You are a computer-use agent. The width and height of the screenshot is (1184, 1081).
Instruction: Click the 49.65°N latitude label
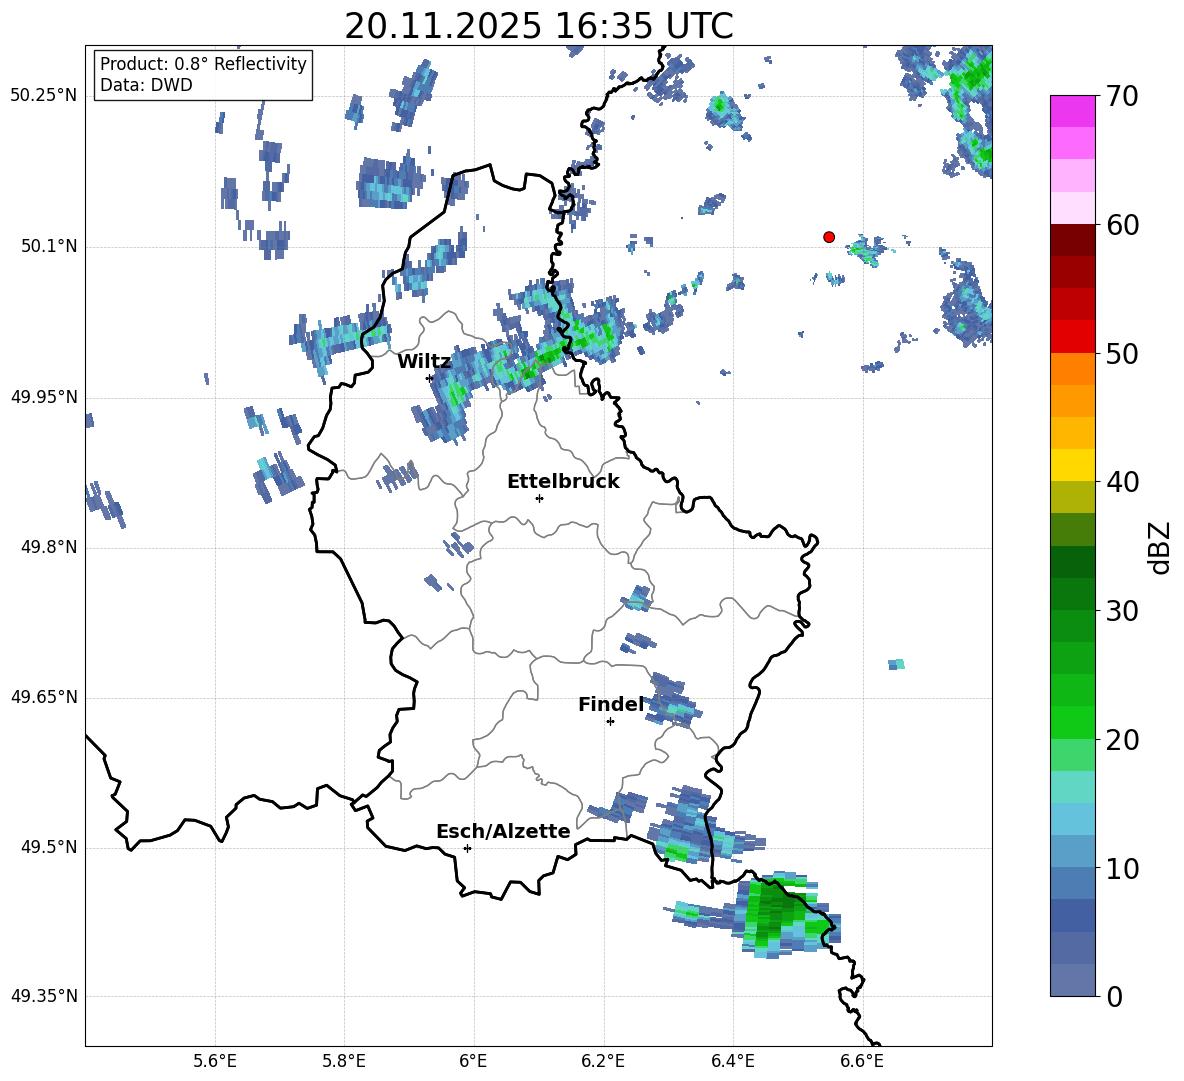coord(43,697)
